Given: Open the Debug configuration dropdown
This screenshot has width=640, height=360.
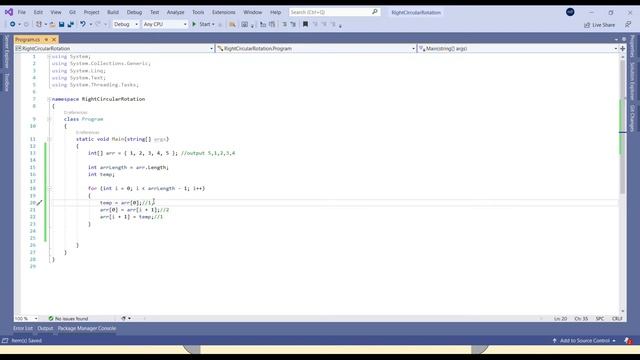Looking at the screenshot, I should [x=126, y=24].
